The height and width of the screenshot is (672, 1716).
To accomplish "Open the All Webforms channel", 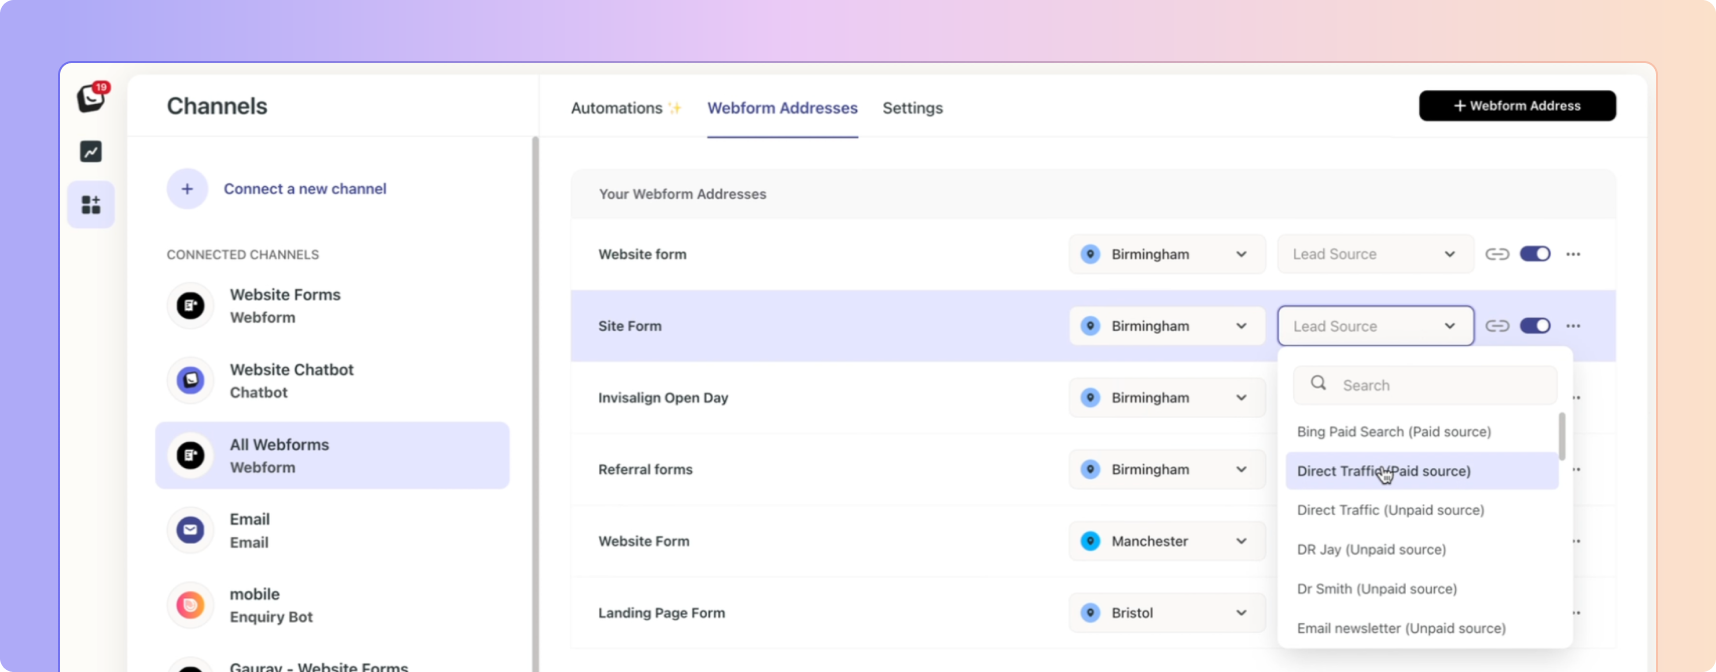I will 332,455.
